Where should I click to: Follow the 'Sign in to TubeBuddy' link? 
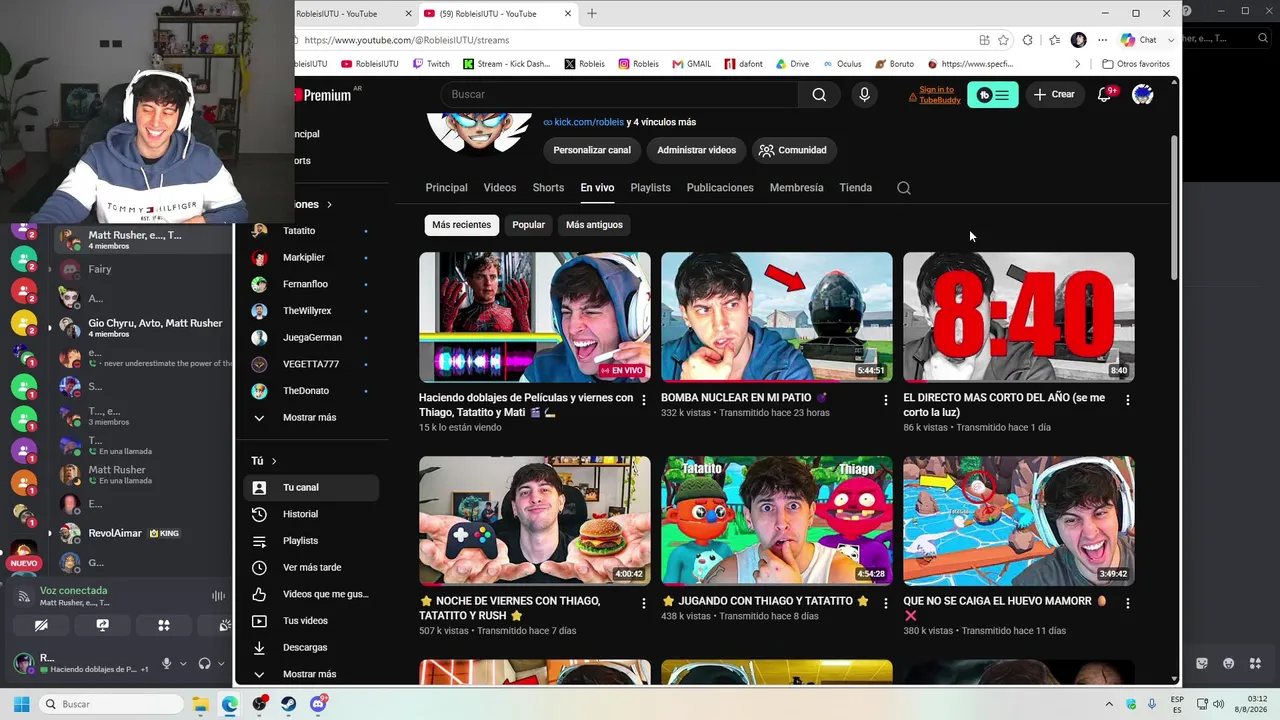pyautogui.click(x=937, y=95)
